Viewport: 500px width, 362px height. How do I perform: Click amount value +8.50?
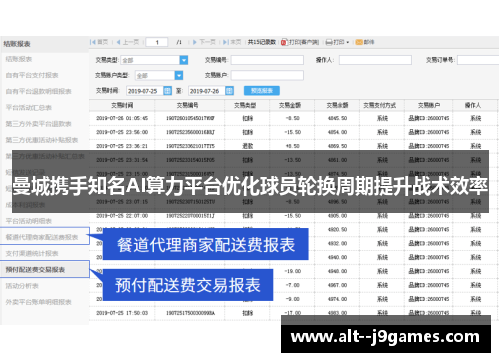pyautogui.click(x=293, y=146)
